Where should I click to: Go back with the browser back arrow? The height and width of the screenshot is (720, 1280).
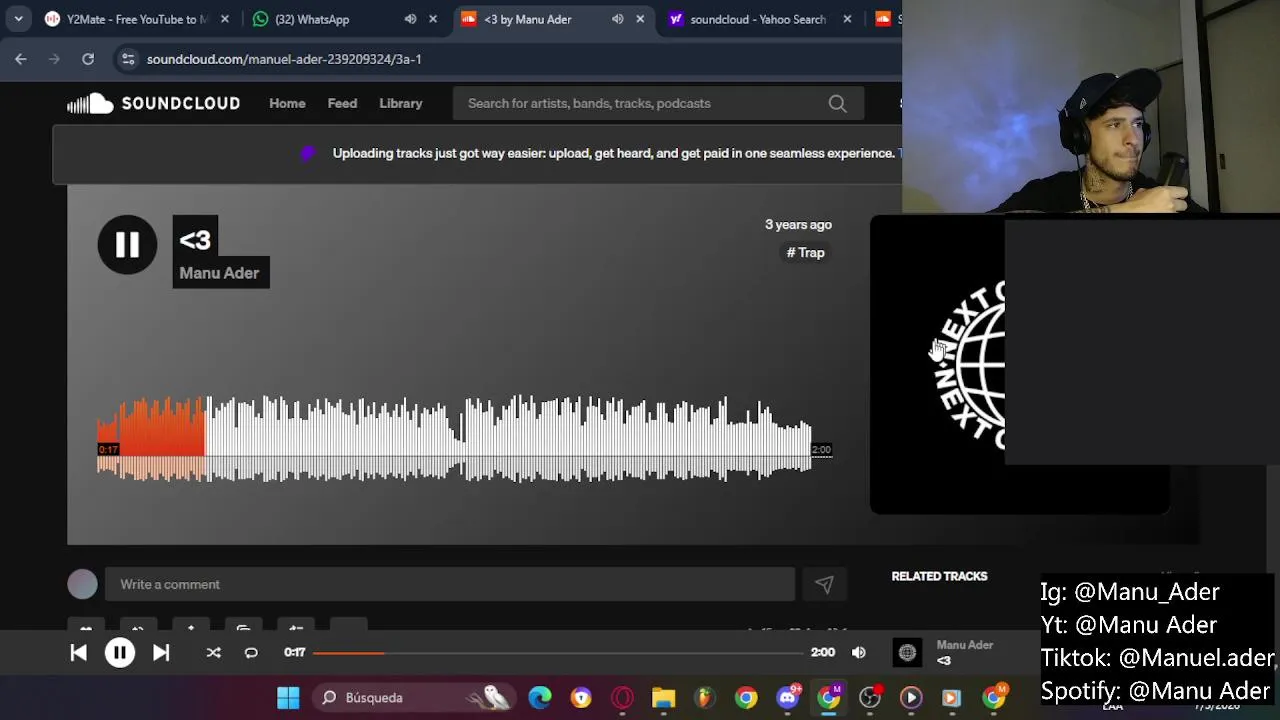coord(21,59)
